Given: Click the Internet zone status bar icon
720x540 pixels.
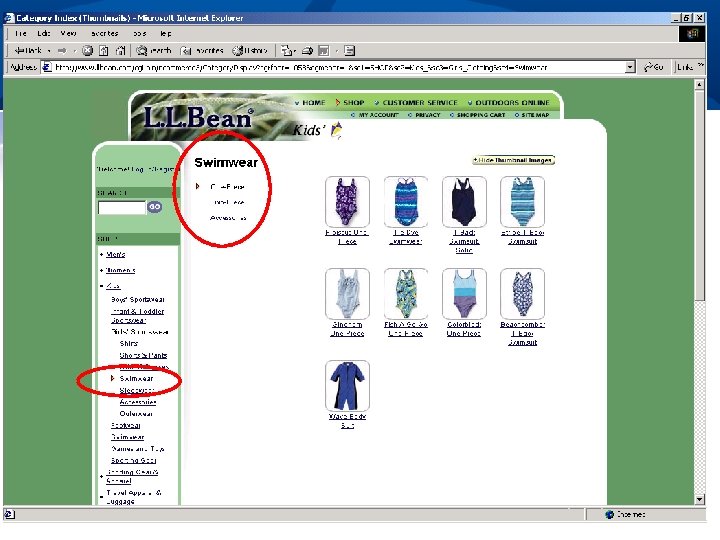Looking at the screenshot, I should click(609, 514).
